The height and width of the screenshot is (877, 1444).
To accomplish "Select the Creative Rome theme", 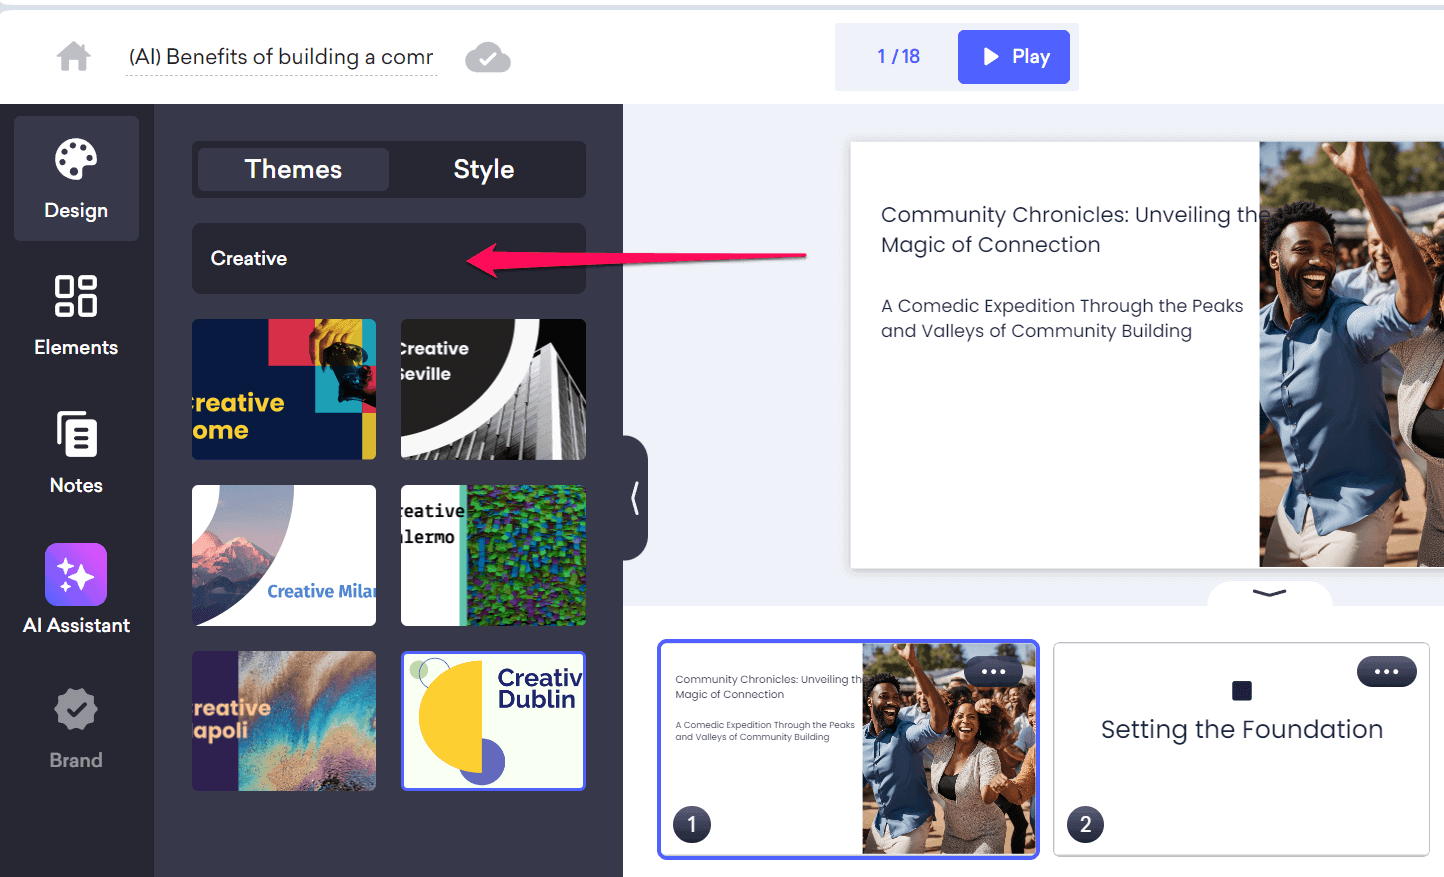I will (284, 389).
